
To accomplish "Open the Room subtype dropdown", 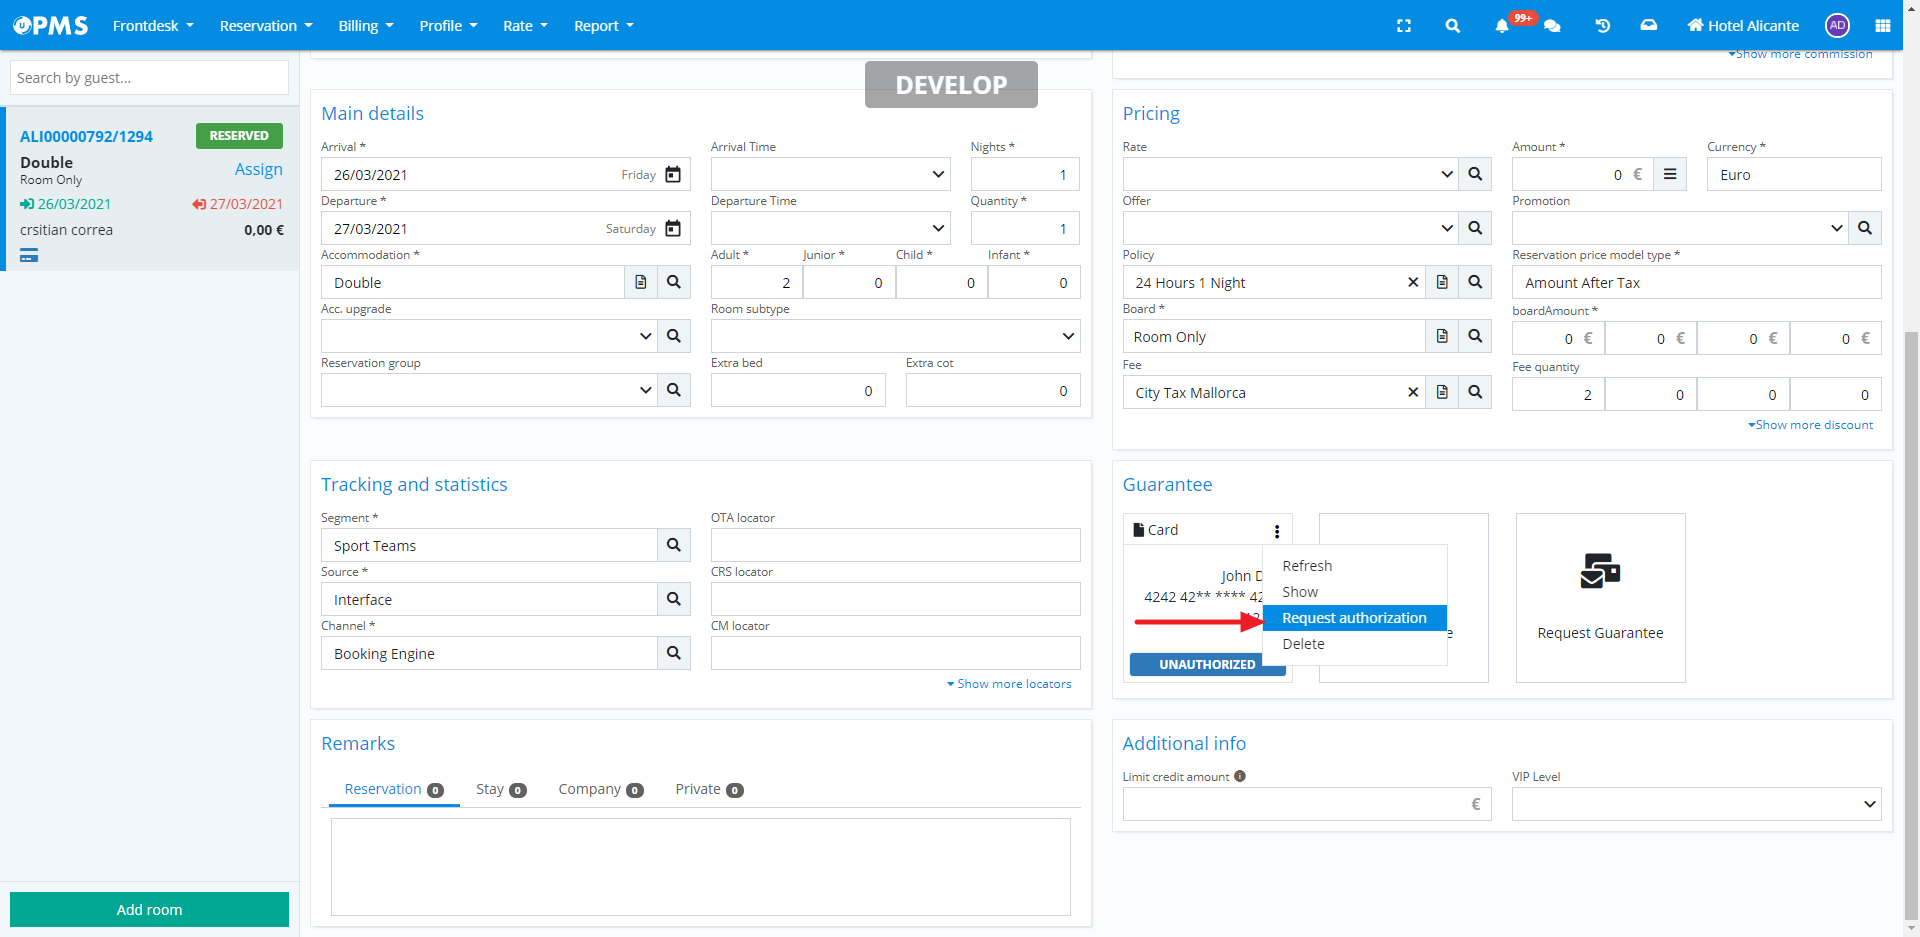I will (894, 337).
